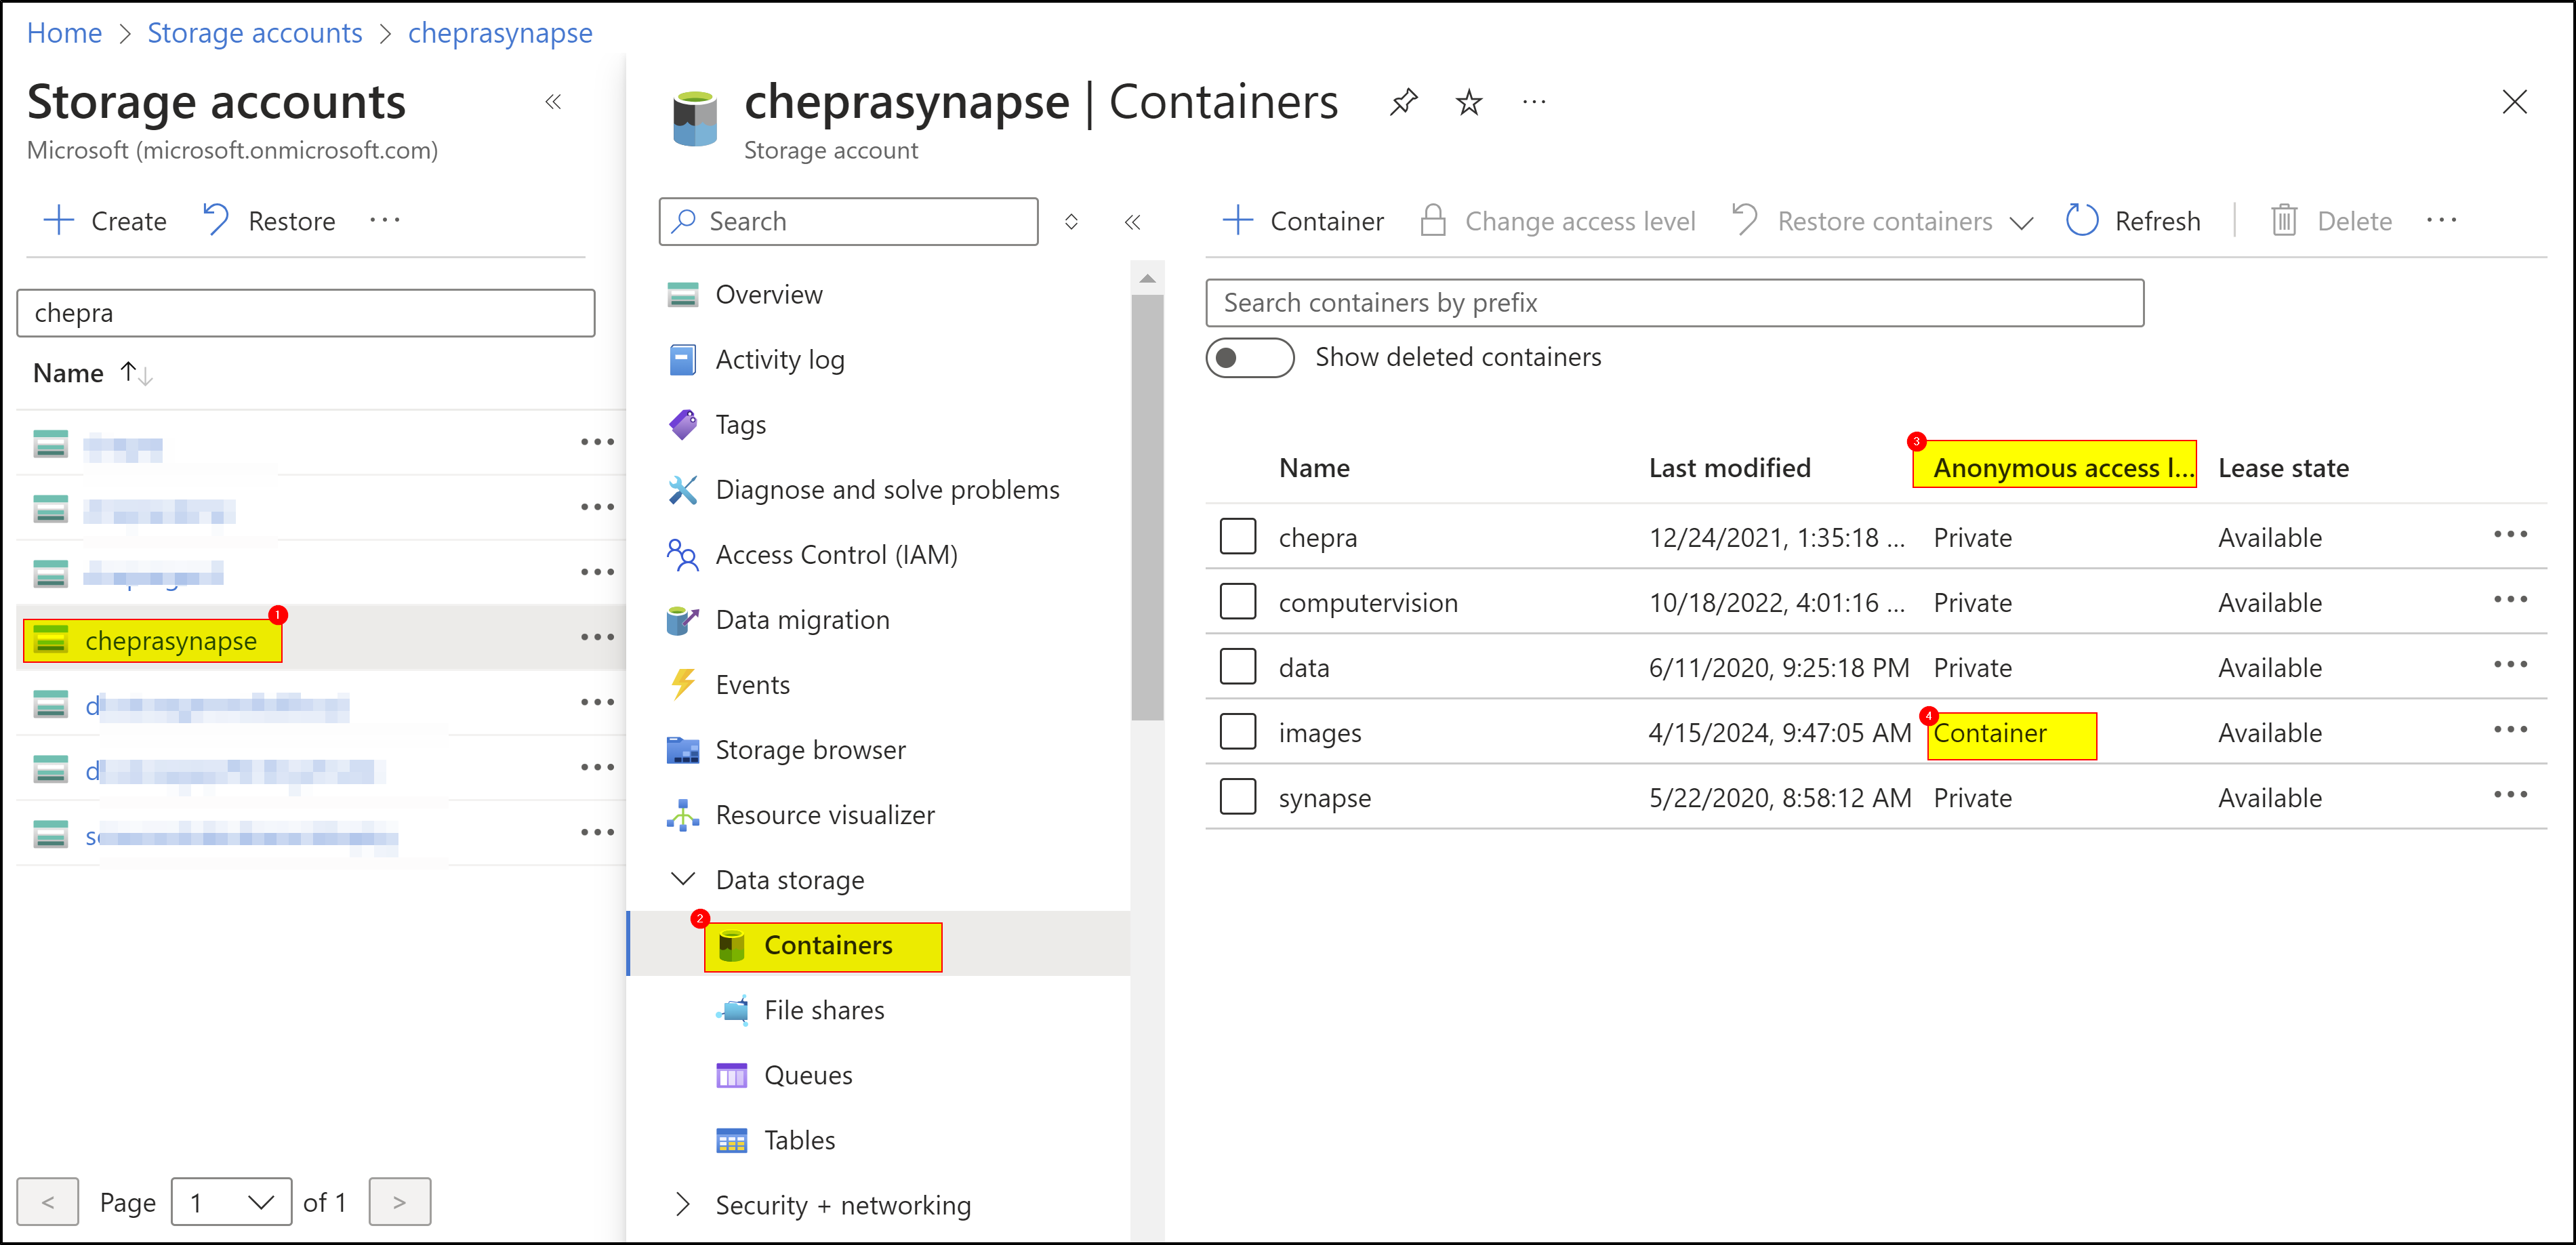Open Resource visualizer menu item
Image resolution: width=2576 pixels, height=1245 pixels.
pyautogui.click(x=824, y=815)
